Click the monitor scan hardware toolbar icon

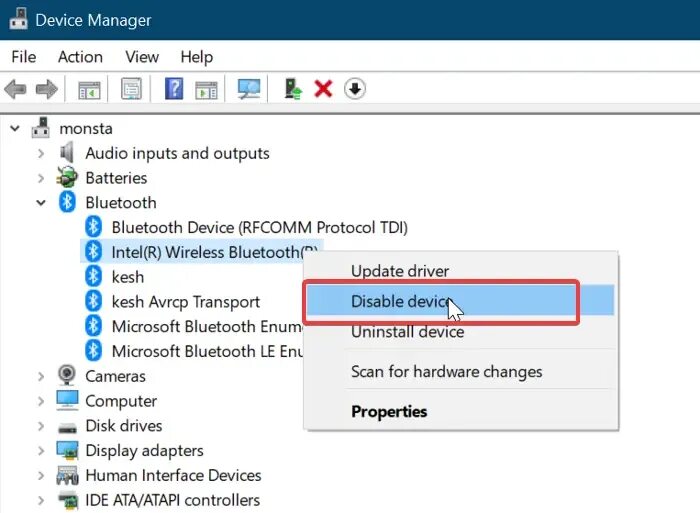tap(249, 89)
